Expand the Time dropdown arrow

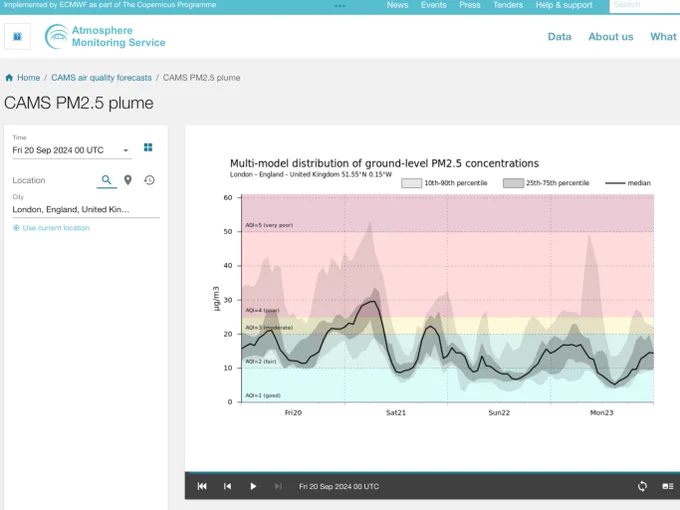[x=126, y=150]
